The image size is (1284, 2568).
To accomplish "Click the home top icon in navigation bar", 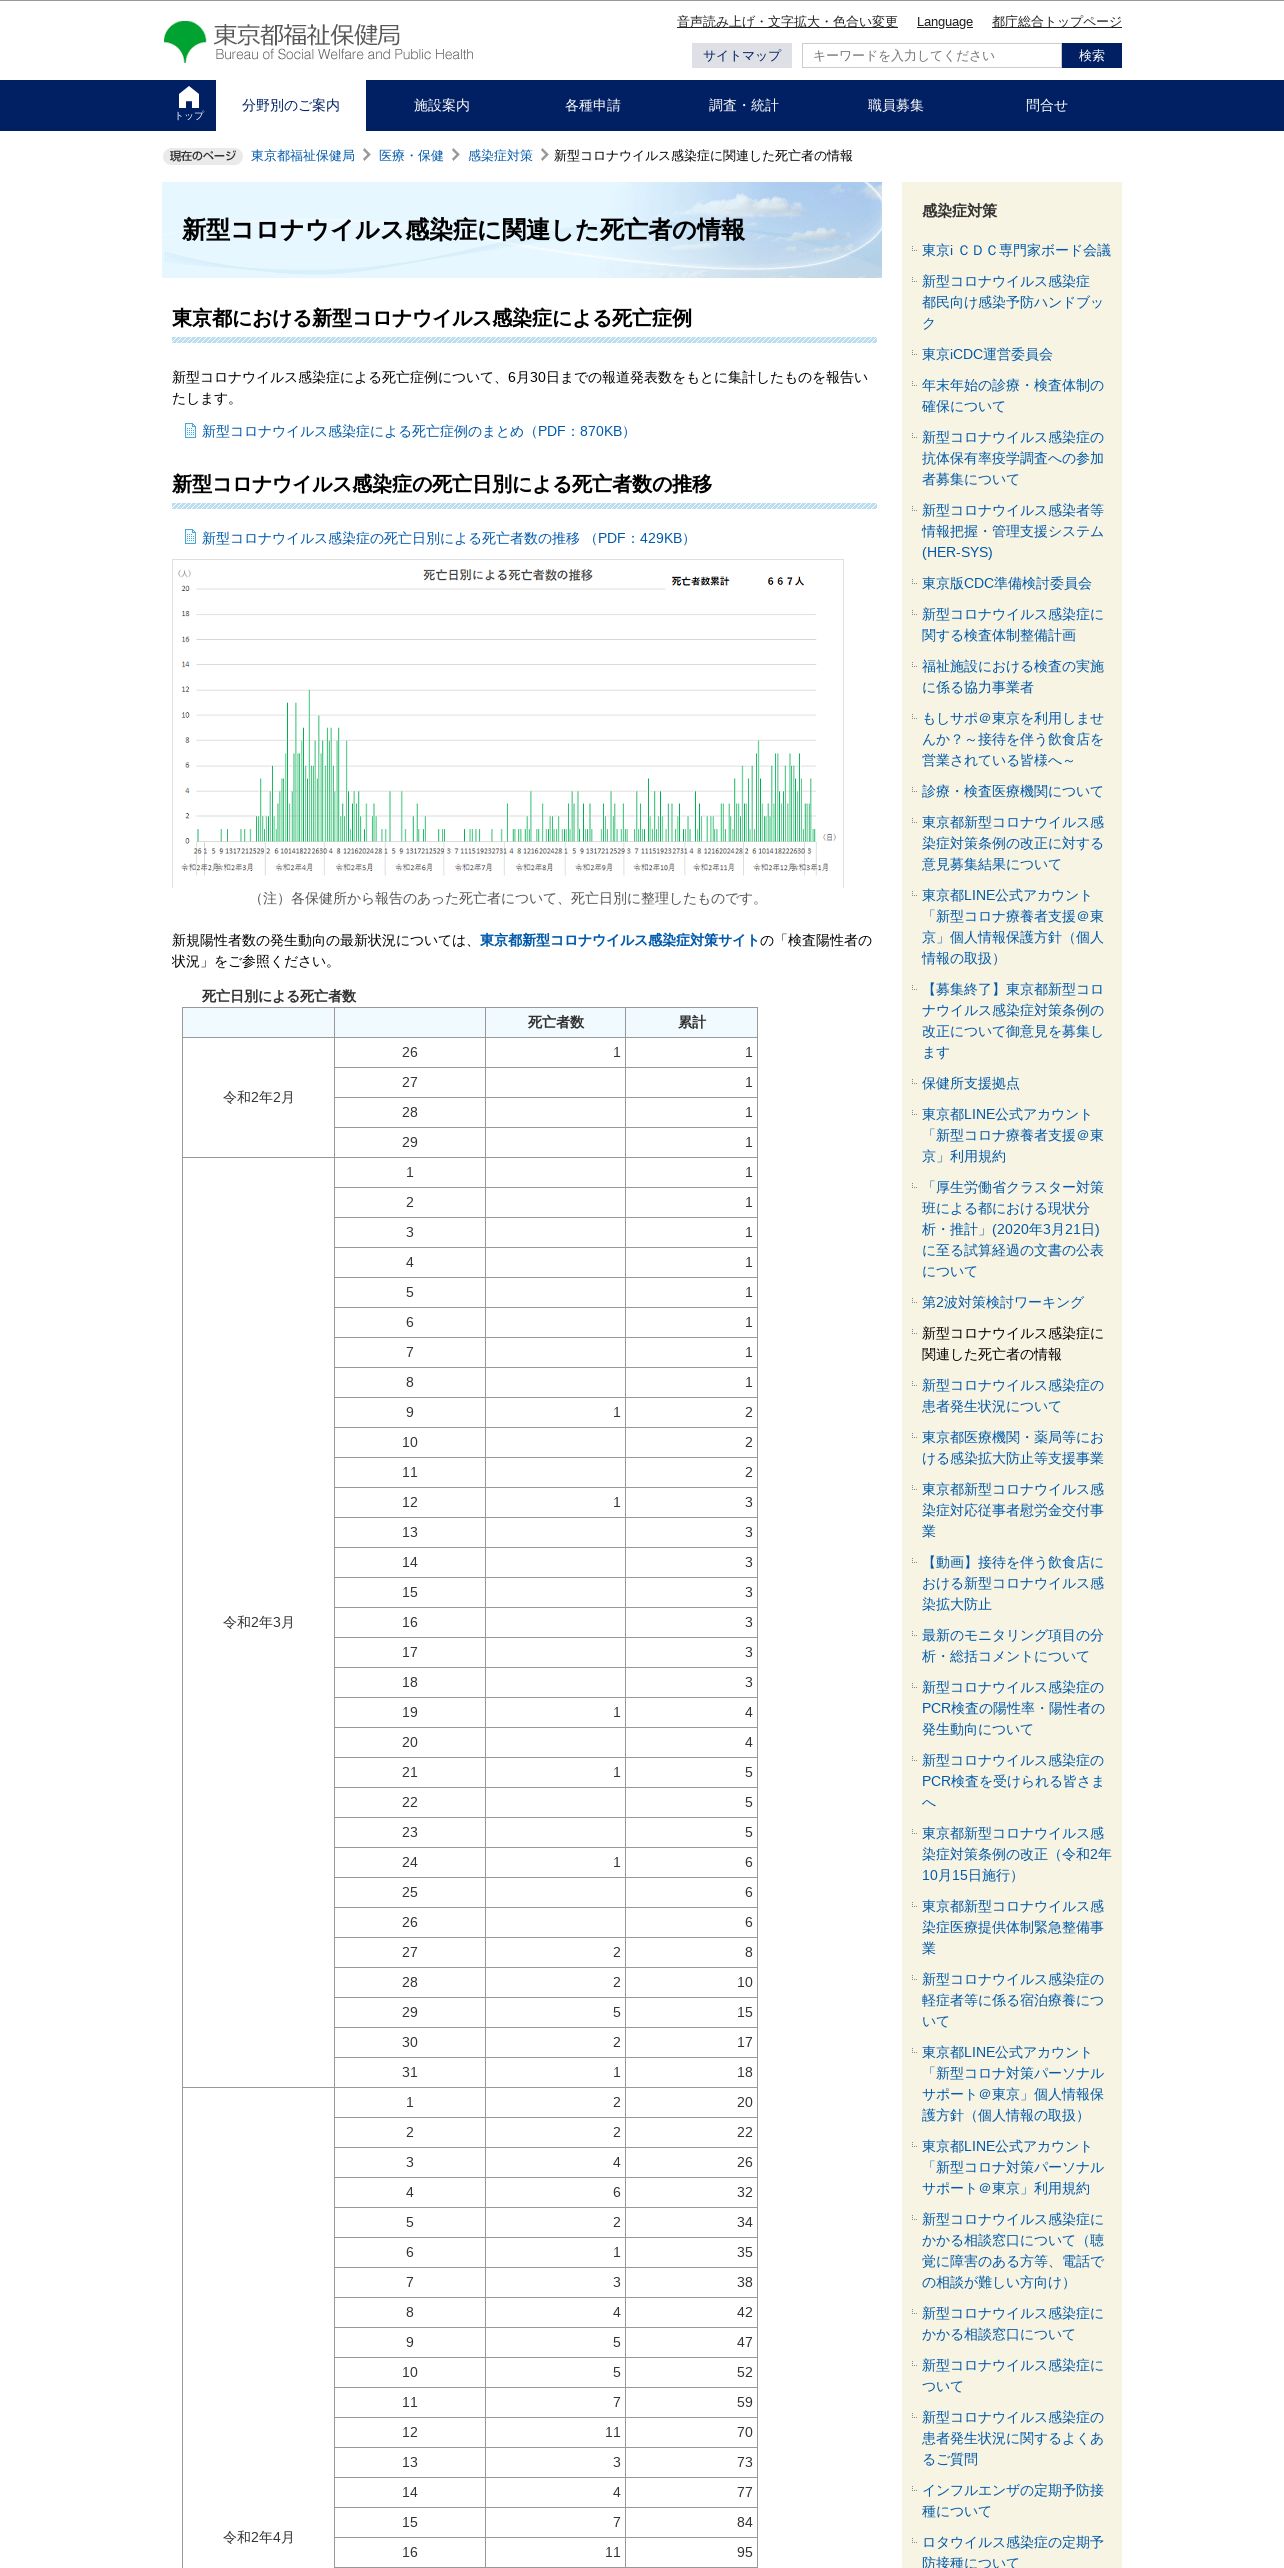I will [x=189, y=105].
